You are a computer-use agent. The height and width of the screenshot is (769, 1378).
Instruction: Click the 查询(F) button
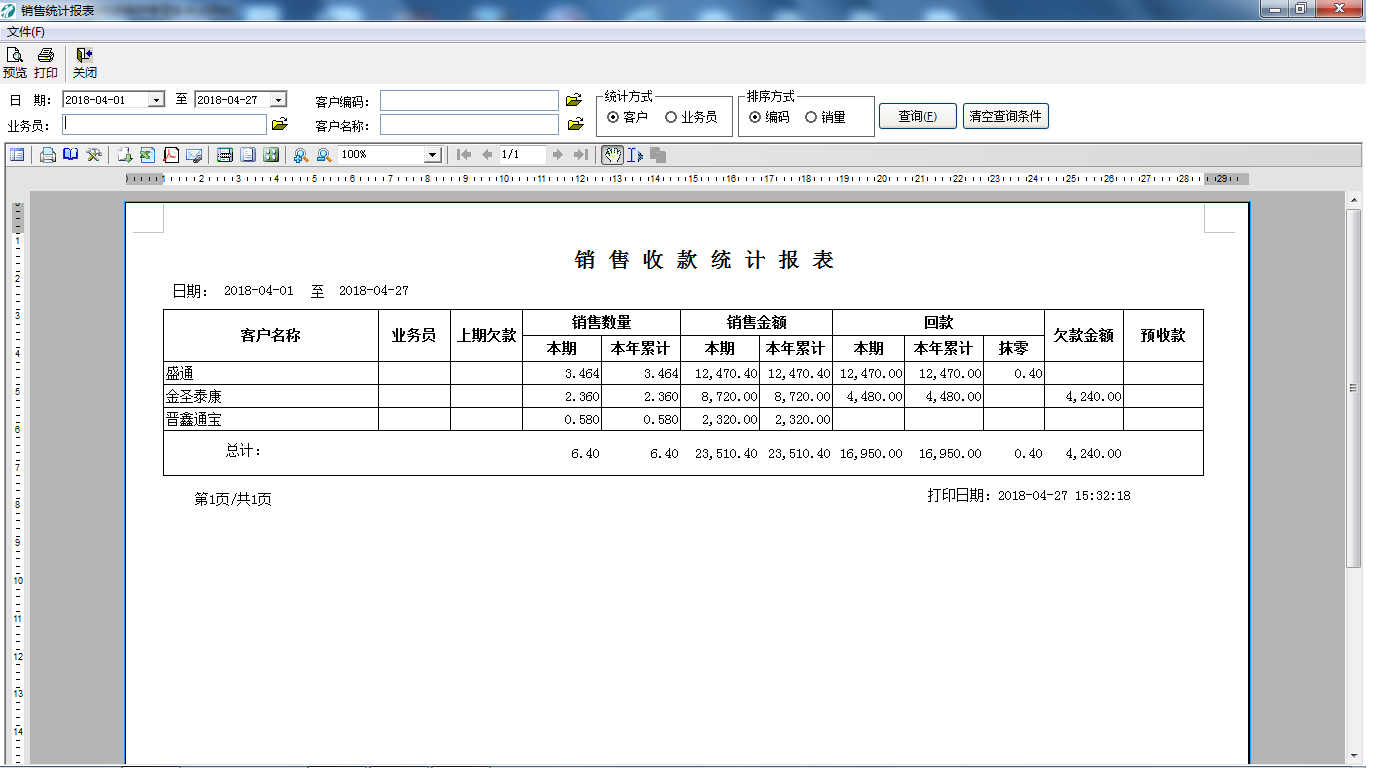918,117
